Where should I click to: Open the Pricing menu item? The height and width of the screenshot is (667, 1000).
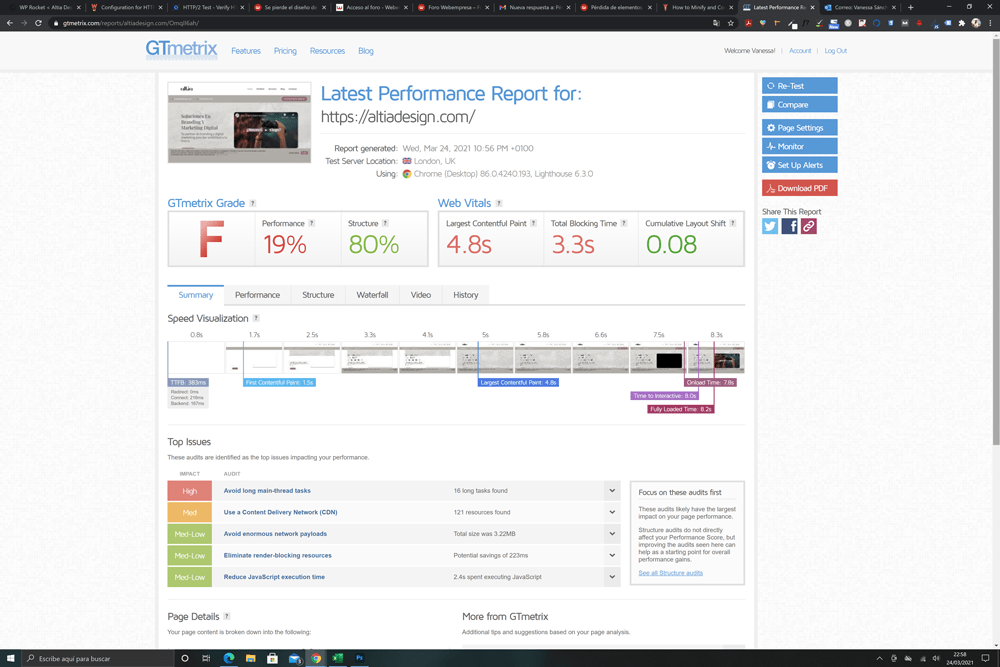pos(285,51)
